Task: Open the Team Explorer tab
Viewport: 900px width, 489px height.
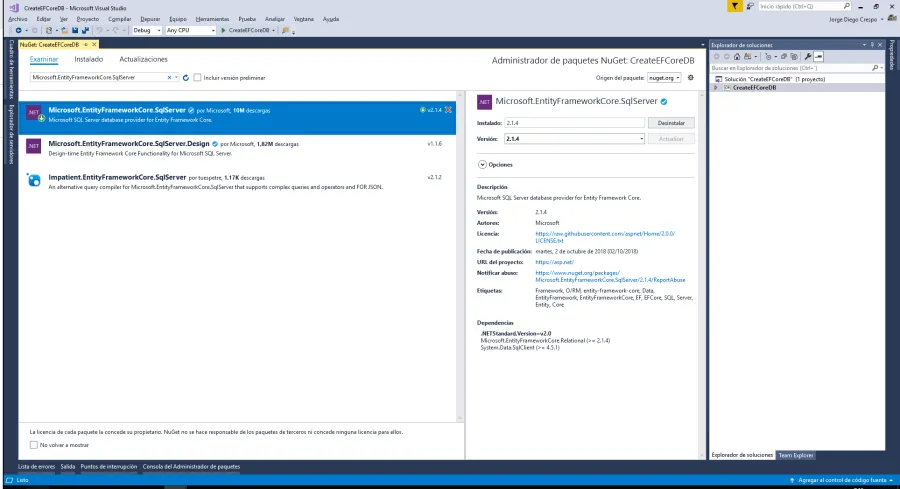Action: (796, 455)
